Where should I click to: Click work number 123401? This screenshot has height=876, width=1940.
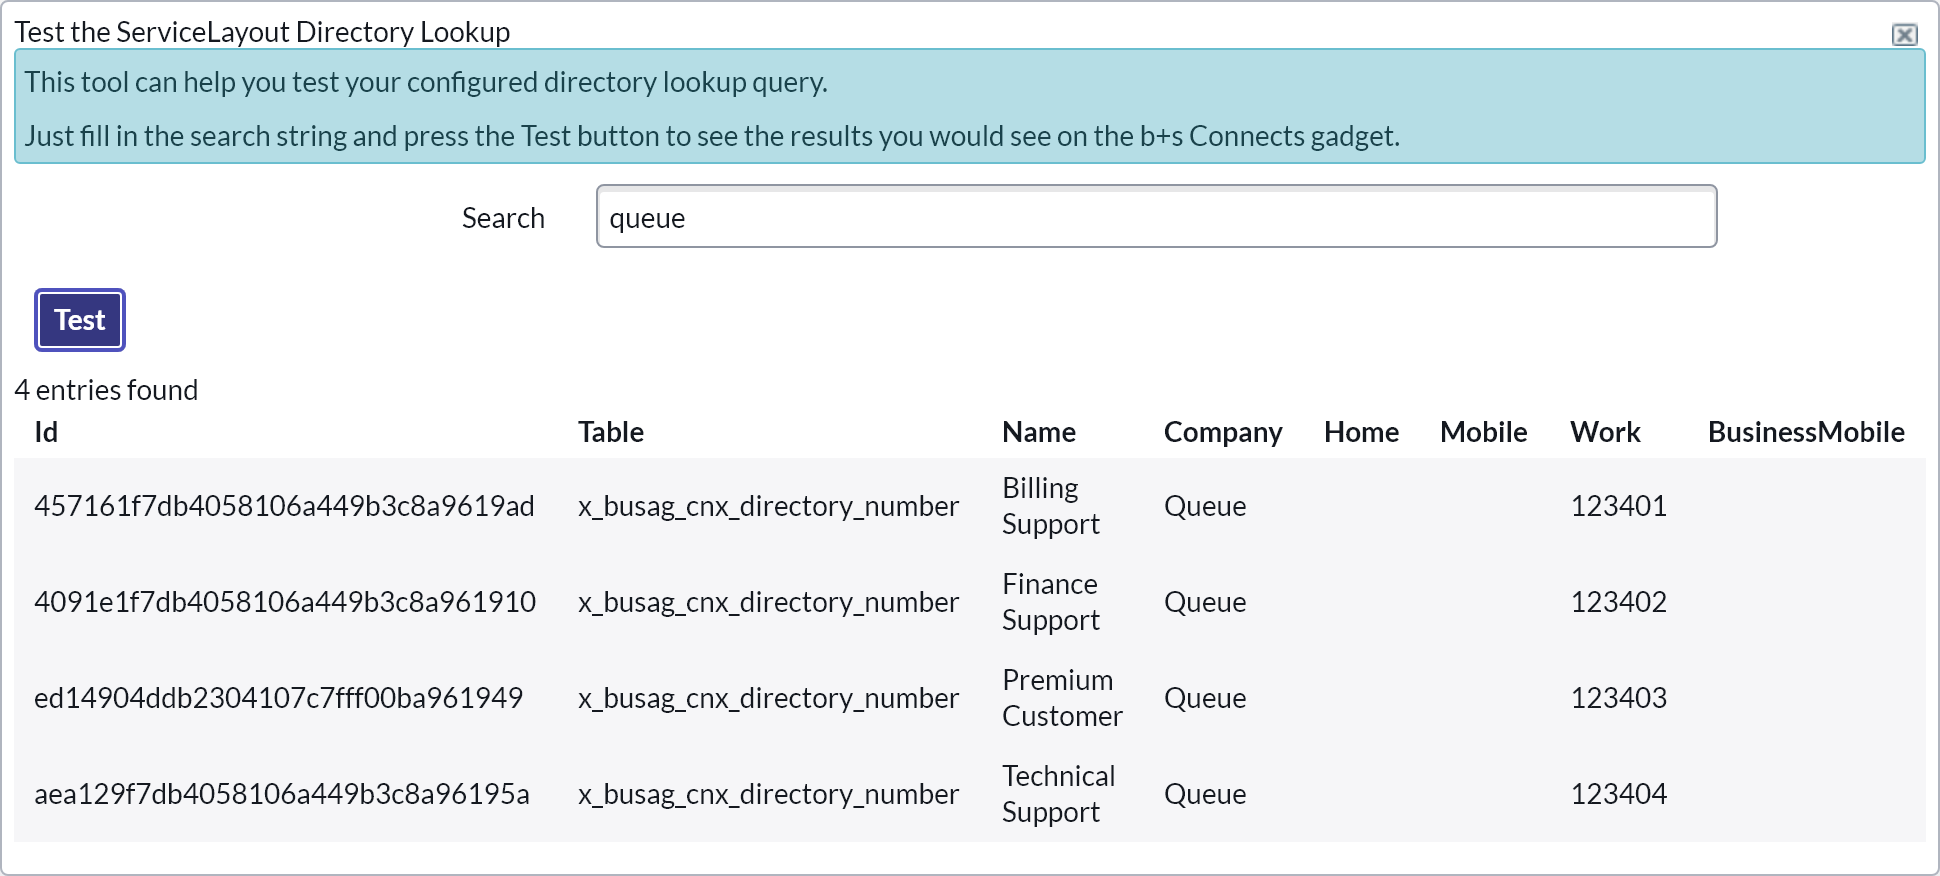point(1618,506)
